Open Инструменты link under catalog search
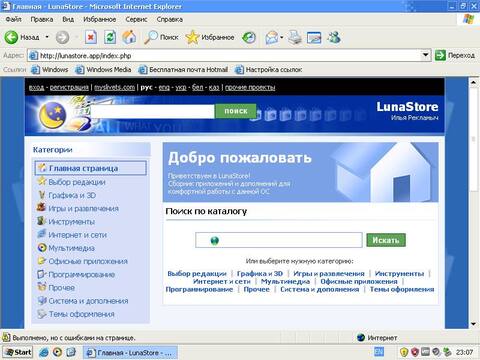 click(x=399, y=274)
